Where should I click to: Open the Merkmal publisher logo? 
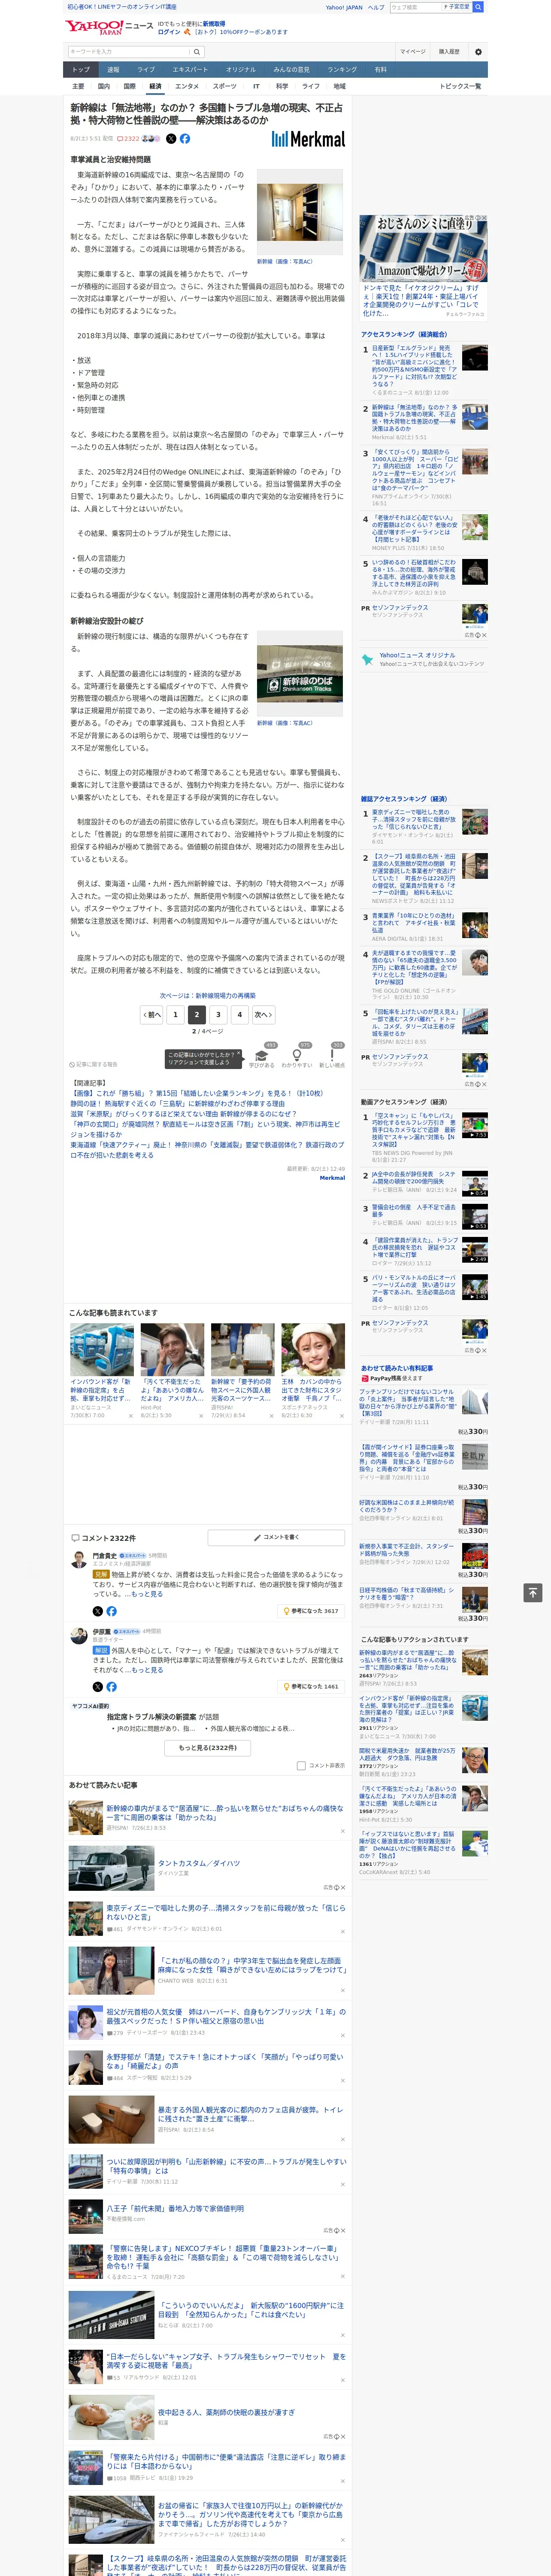[308, 139]
